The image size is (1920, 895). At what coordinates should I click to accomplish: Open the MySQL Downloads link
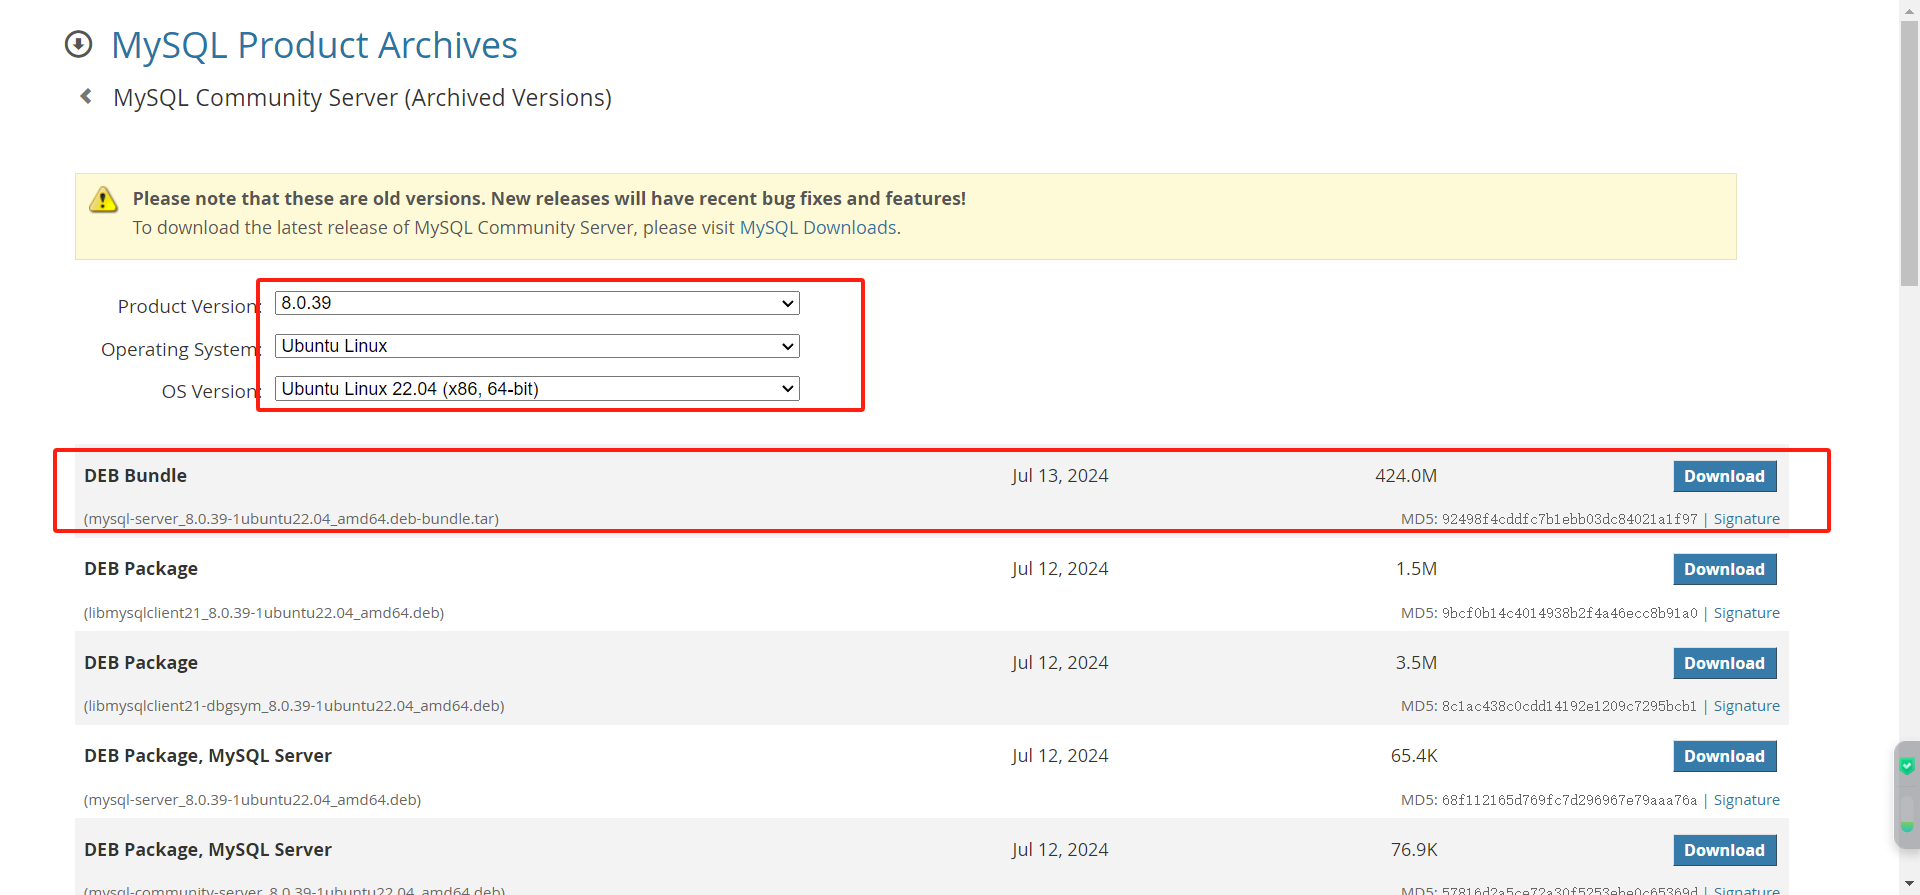pyautogui.click(x=818, y=228)
